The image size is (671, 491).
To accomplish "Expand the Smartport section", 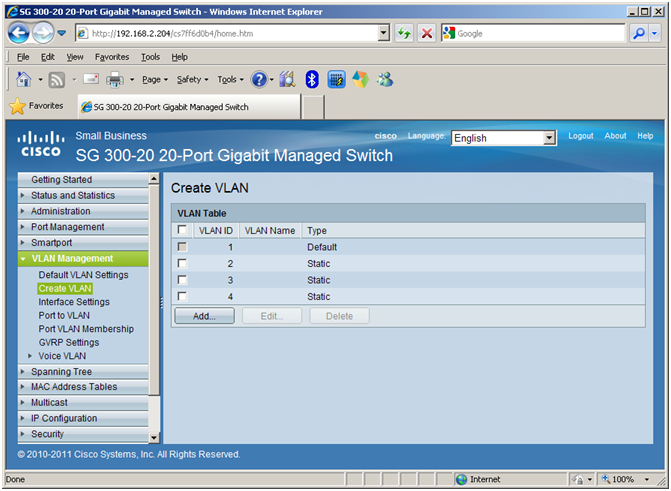I will (x=23, y=243).
